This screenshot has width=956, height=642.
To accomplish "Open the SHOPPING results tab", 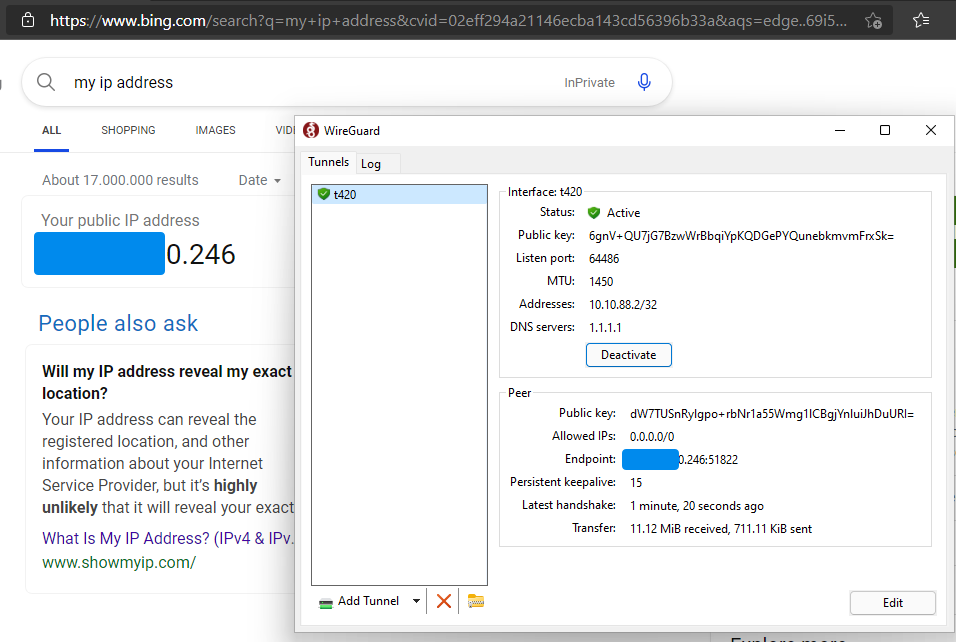I will coord(128,130).
